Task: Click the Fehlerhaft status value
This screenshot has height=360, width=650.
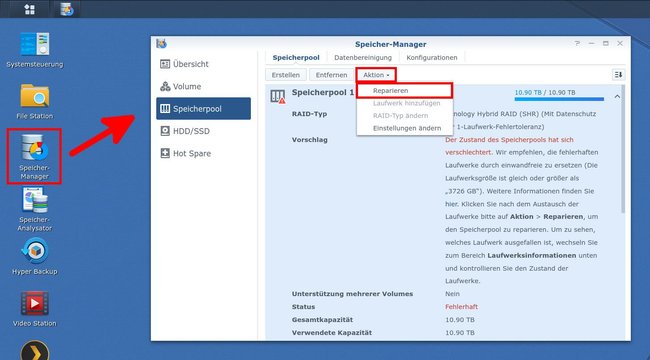Action: coord(461,307)
